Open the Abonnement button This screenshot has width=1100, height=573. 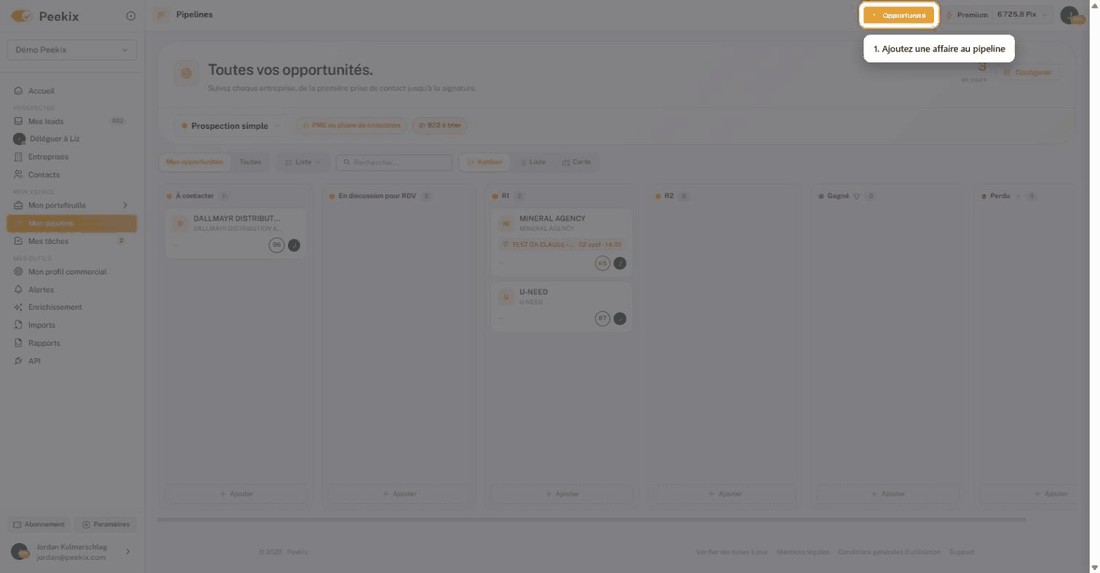pyautogui.click(x=39, y=525)
